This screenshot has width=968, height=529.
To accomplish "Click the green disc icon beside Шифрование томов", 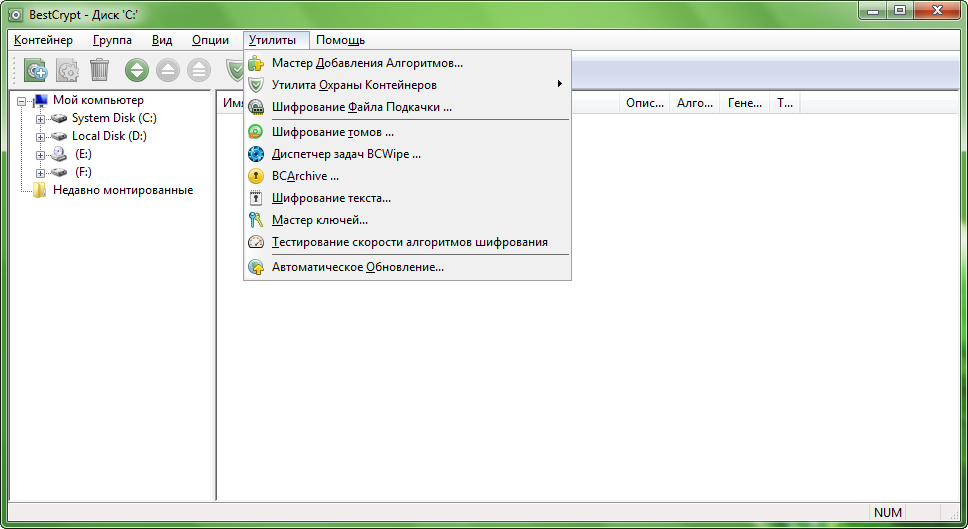I will click(256, 132).
